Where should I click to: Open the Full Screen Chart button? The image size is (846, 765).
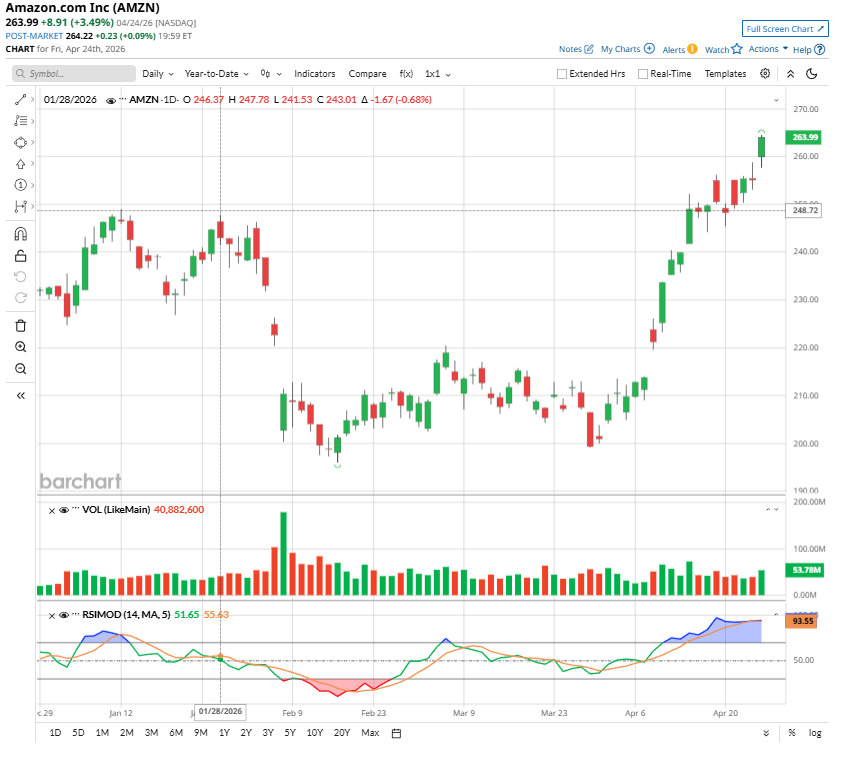pos(785,29)
